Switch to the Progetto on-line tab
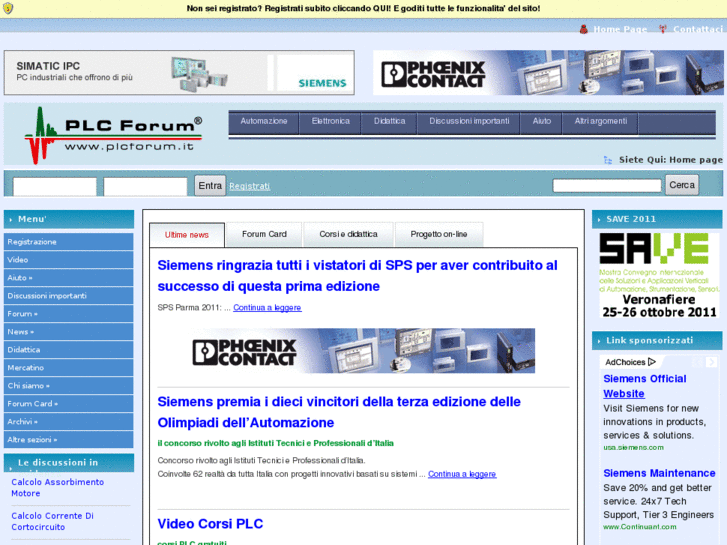 [x=439, y=234]
